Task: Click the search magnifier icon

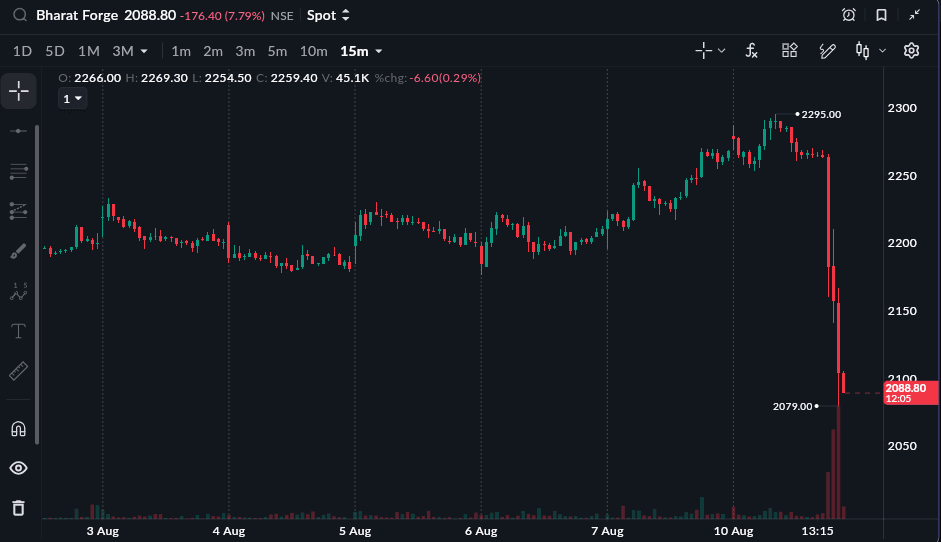Action: click(x=20, y=15)
